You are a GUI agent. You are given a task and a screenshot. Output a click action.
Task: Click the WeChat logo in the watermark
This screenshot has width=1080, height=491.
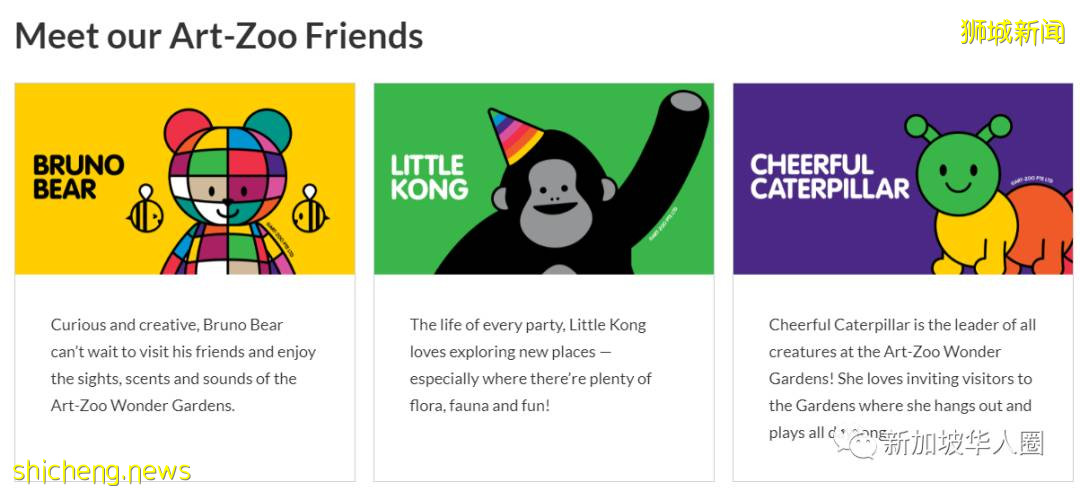[861, 442]
